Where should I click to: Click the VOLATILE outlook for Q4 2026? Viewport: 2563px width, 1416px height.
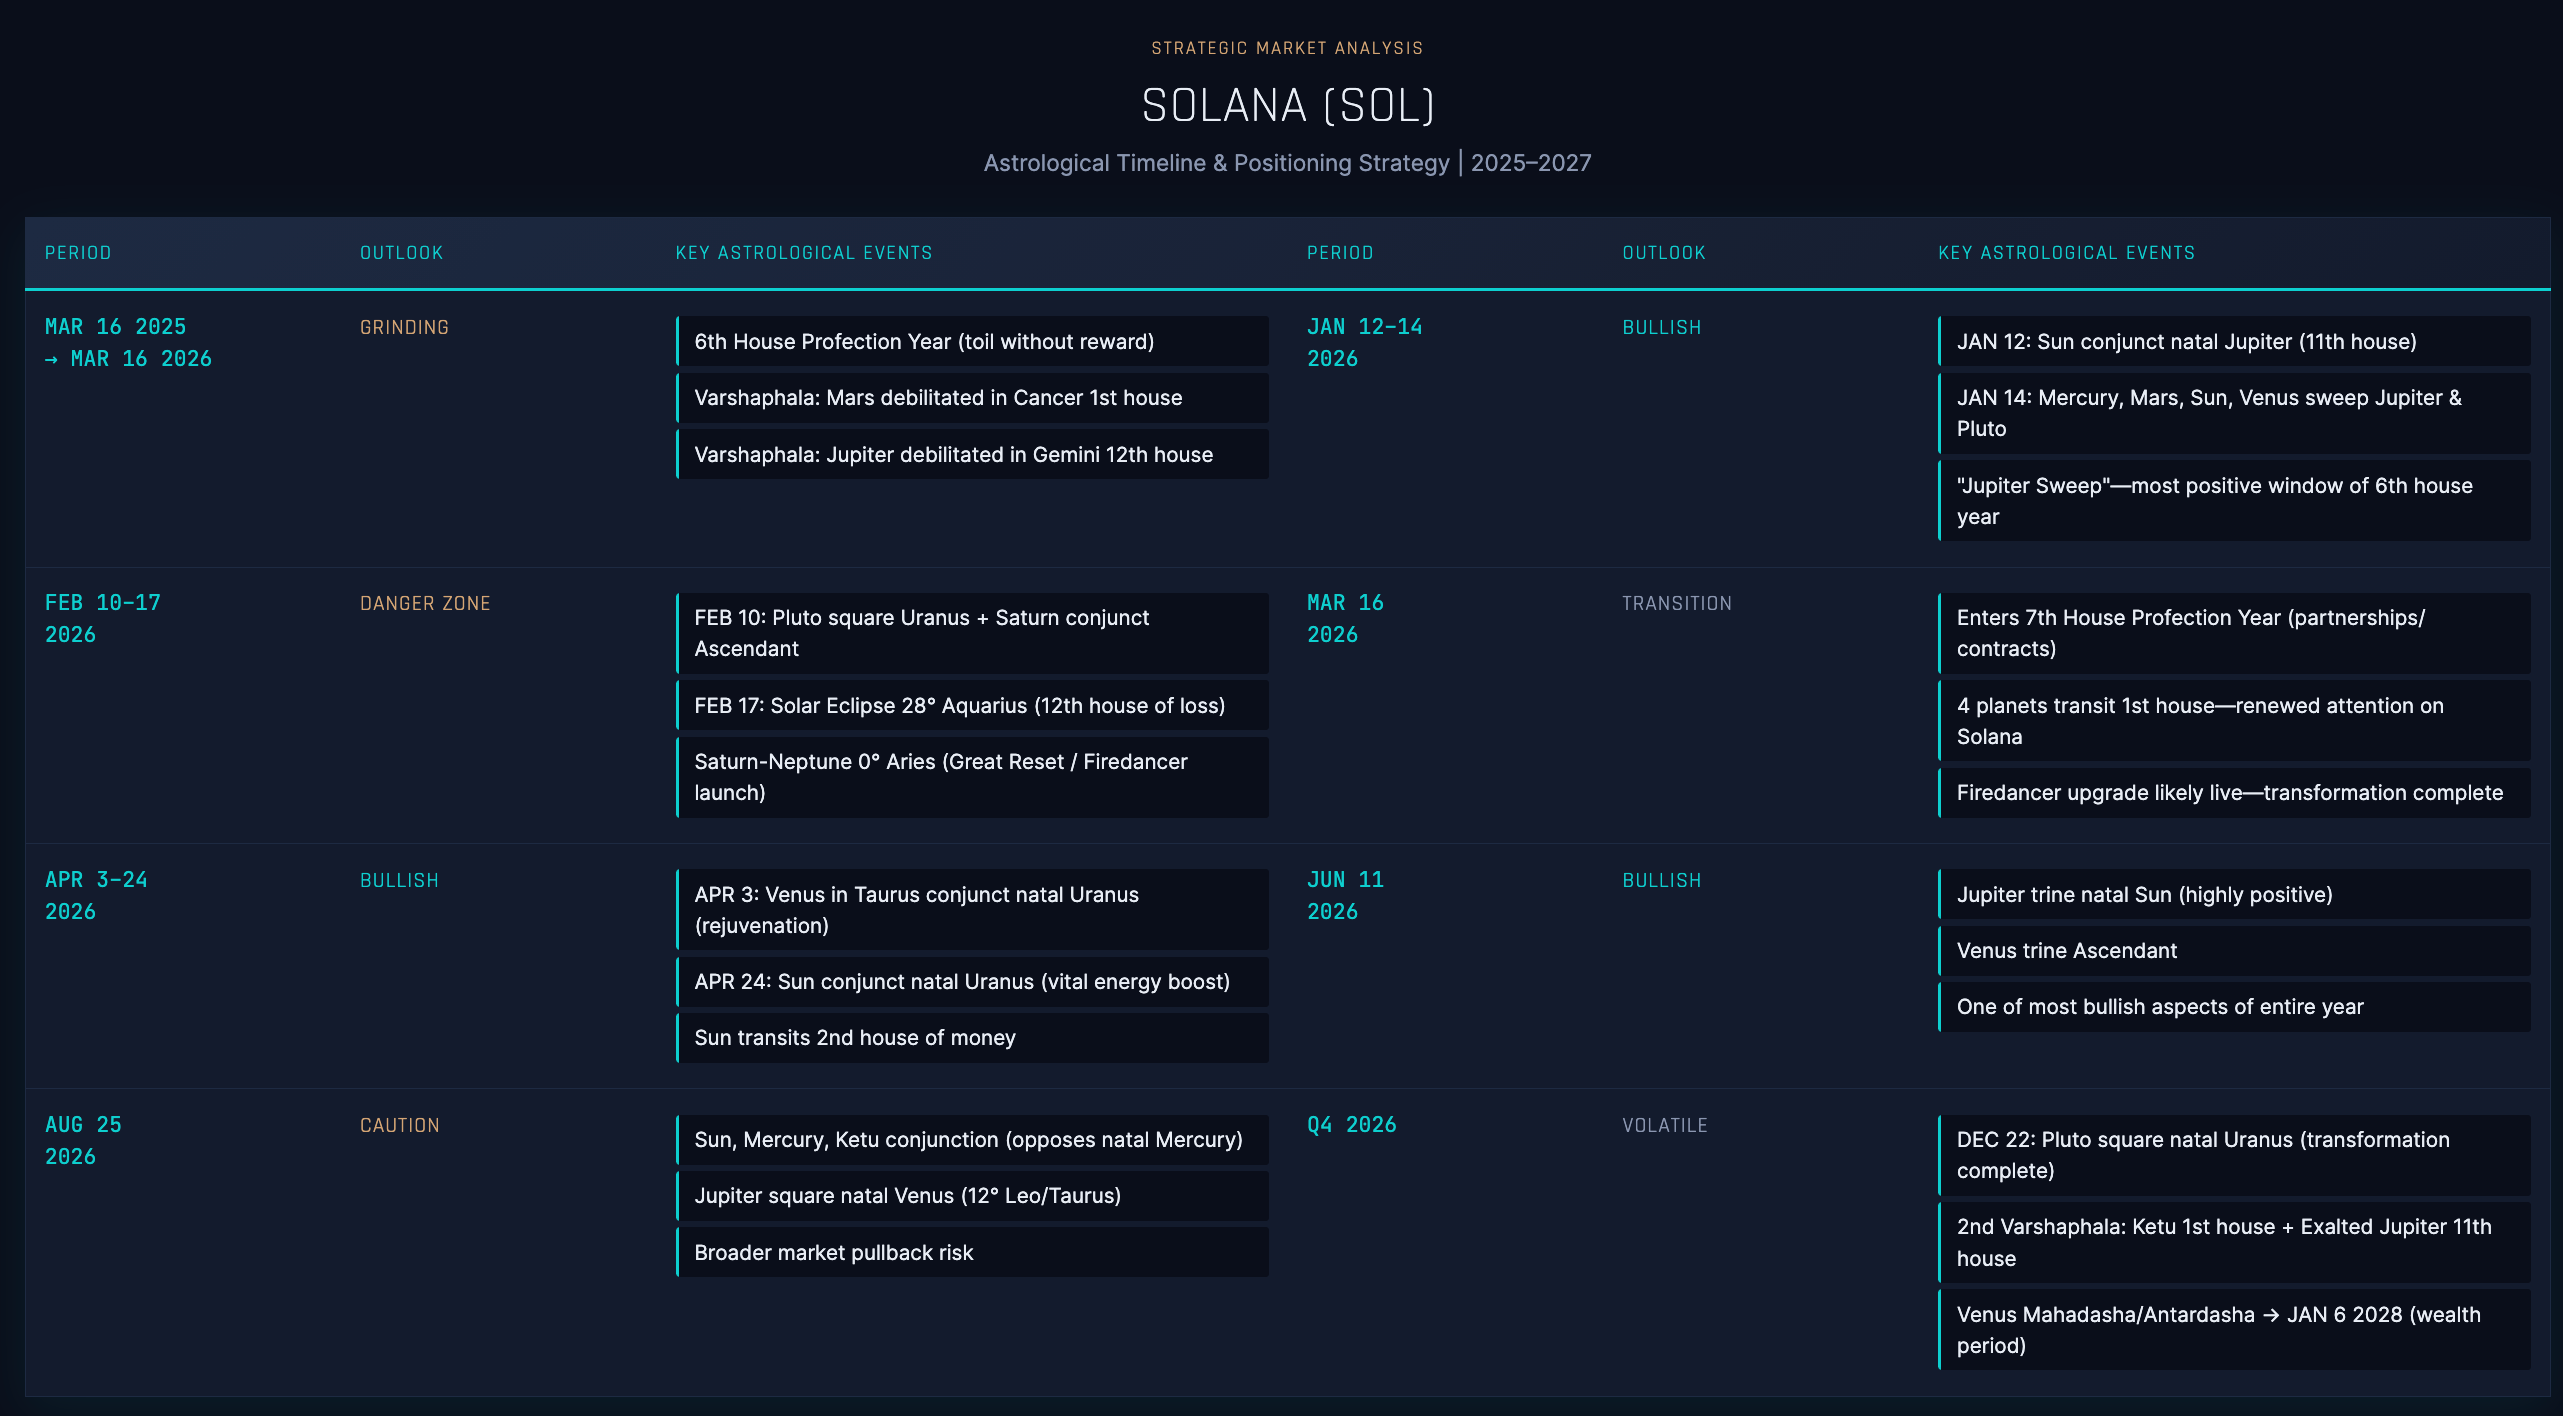1665,1125
